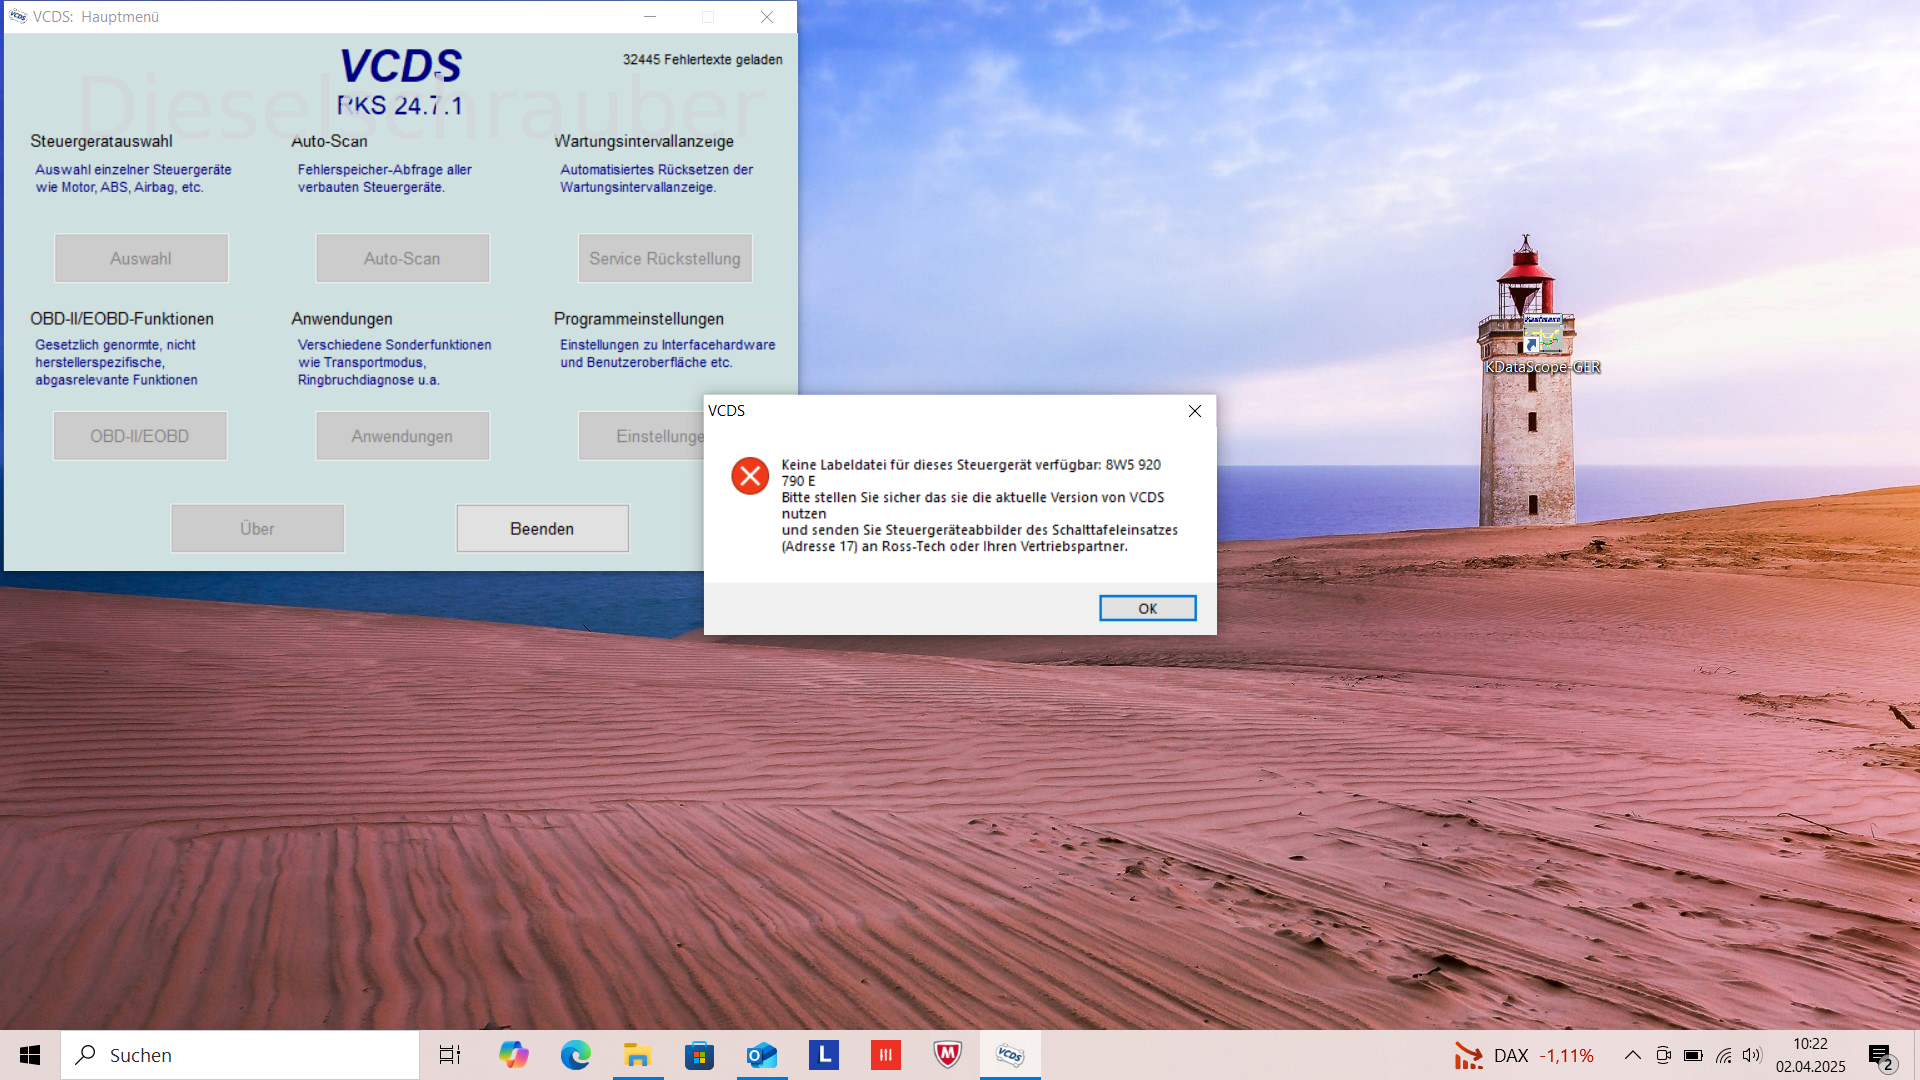Click the 'Auto-Scan' section heading
The height and width of the screenshot is (1080, 1920).
pos(329,141)
